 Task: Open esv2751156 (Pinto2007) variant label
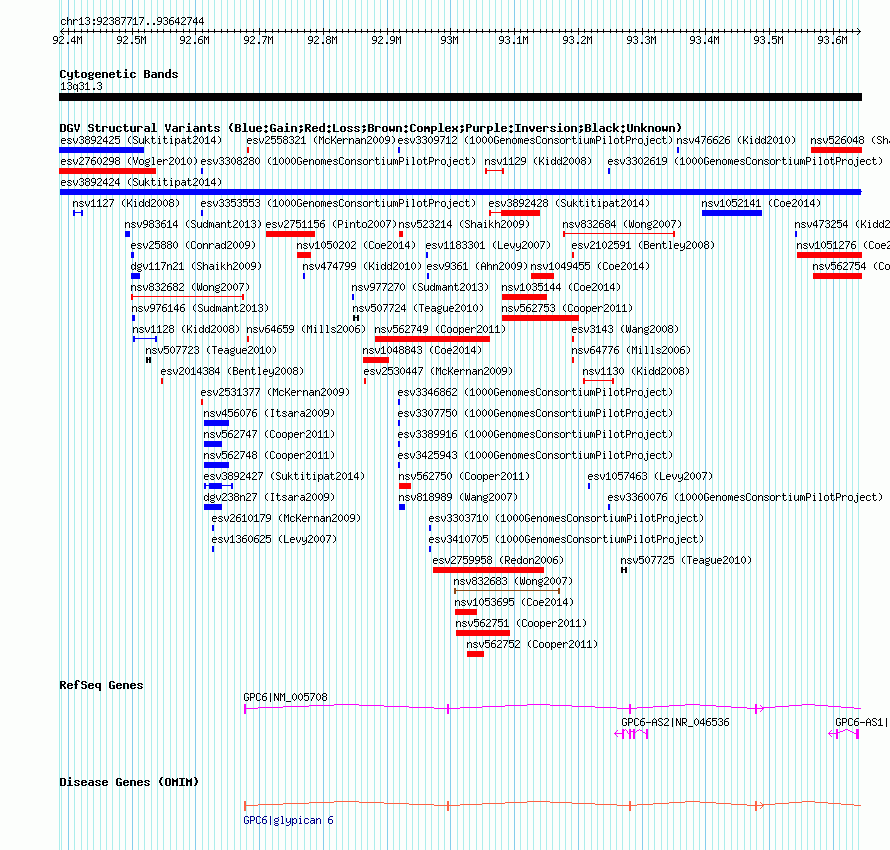(330, 224)
